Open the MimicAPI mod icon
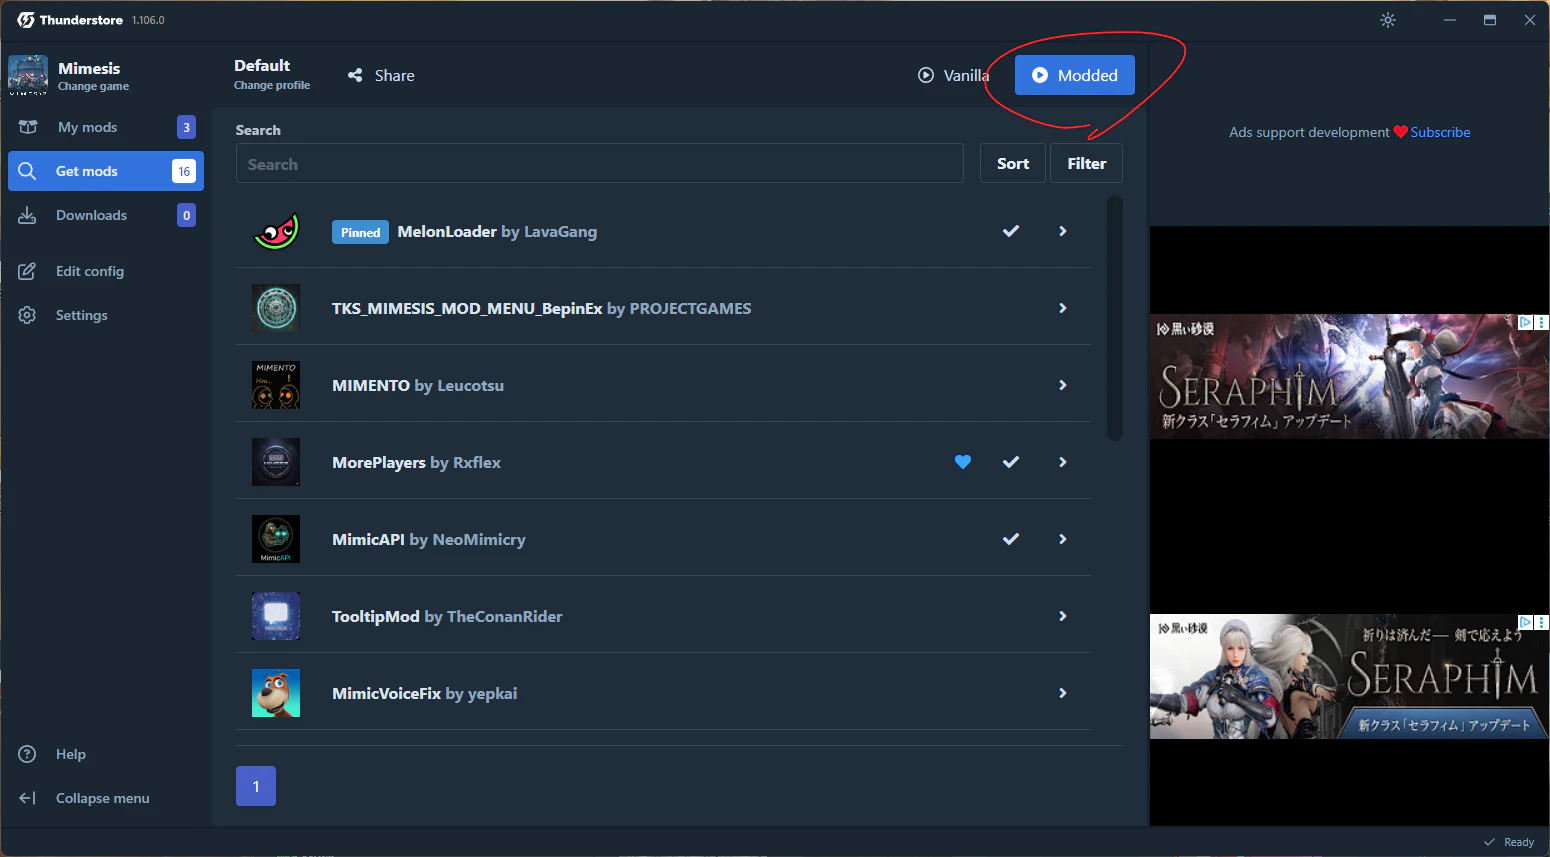The height and width of the screenshot is (857, 1550). [x=276, y=539]
